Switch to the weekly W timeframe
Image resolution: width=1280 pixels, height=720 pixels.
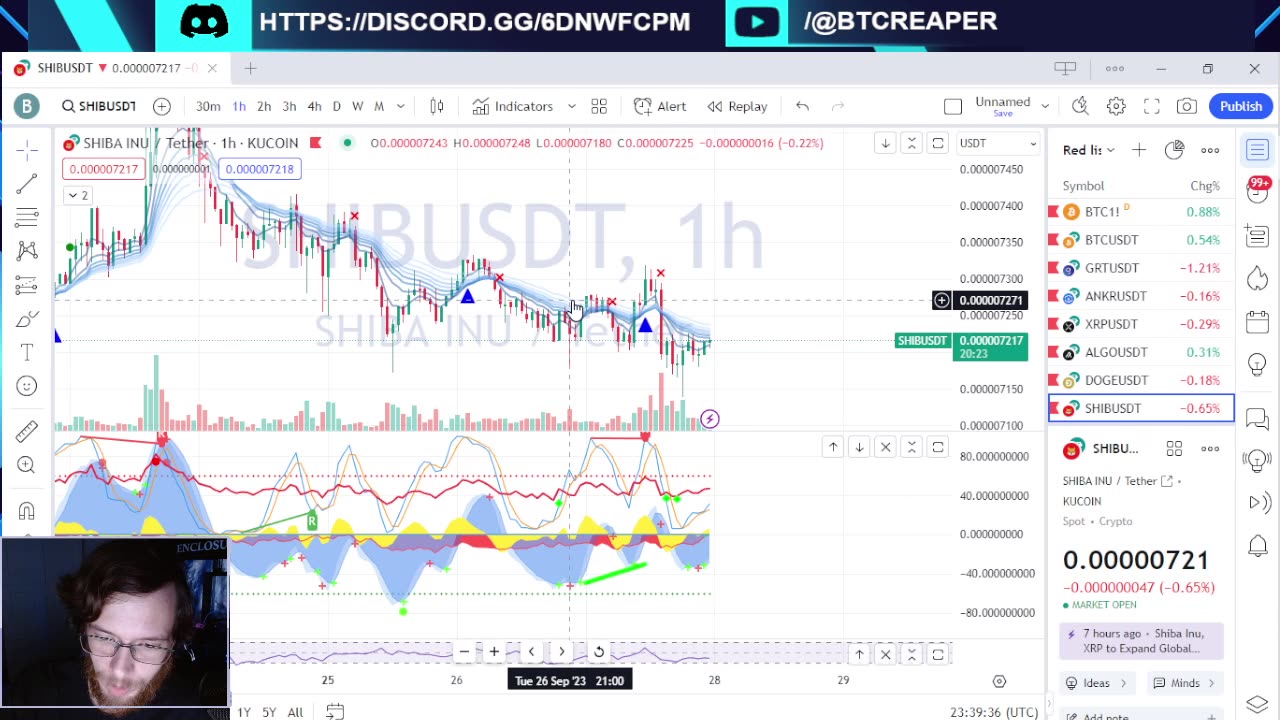click(357, 106)
